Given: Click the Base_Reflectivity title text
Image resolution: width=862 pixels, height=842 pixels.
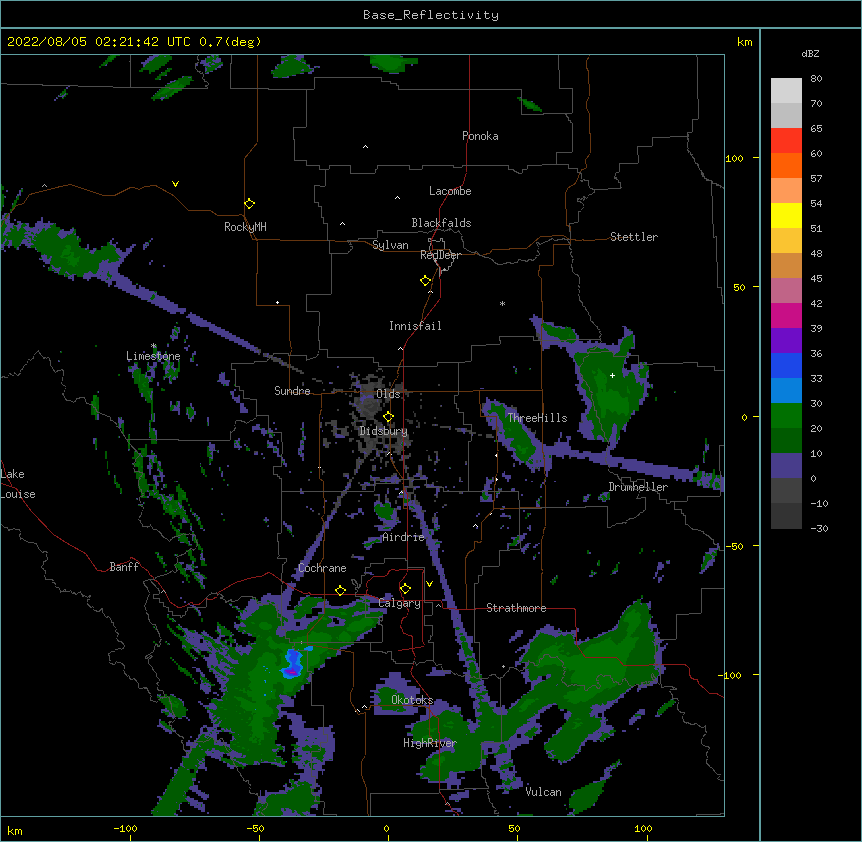Looking at the screenshot, I should pos(431,15).
